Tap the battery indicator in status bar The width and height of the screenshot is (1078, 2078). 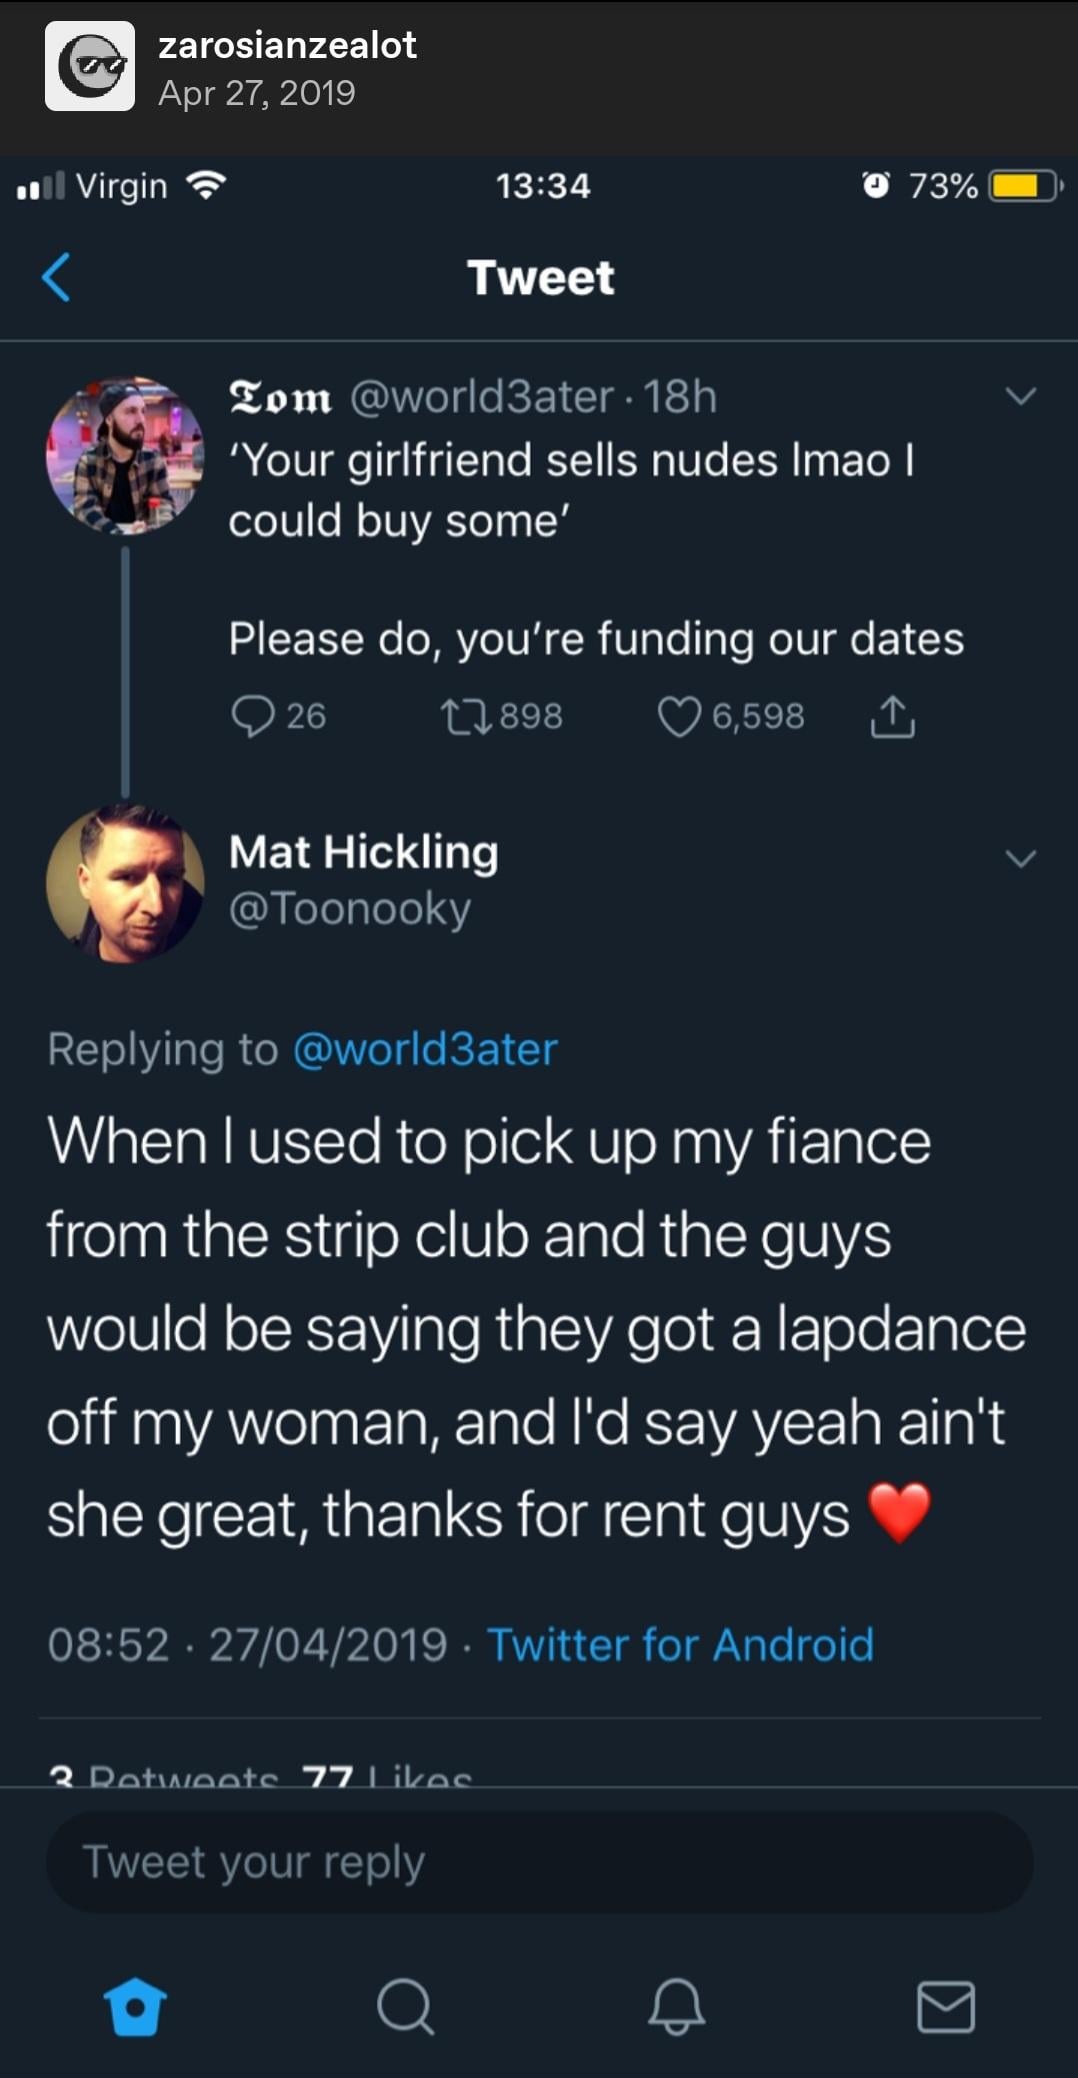(1024, 186)
